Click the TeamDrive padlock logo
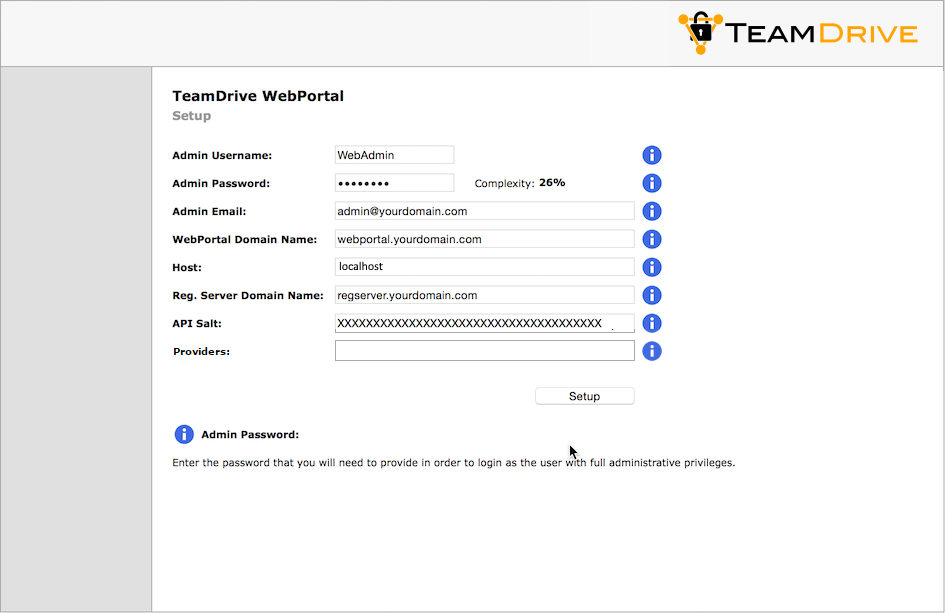Image resolution: width=945 pixels, height=613 pixels. pos(701,33)
